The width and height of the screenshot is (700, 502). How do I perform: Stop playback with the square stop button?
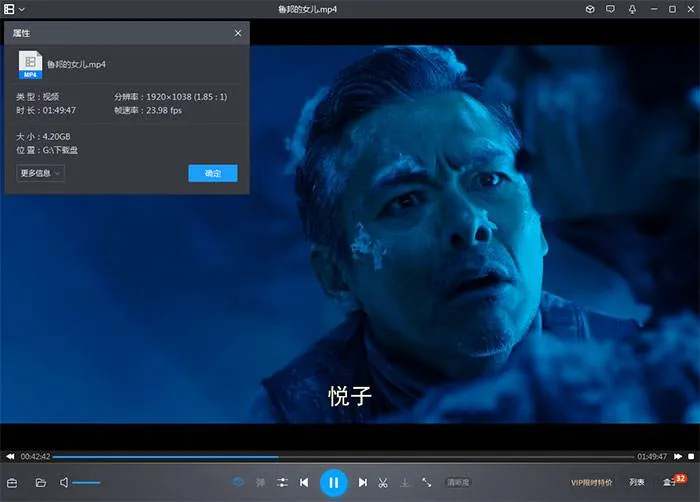pos(691,456)
